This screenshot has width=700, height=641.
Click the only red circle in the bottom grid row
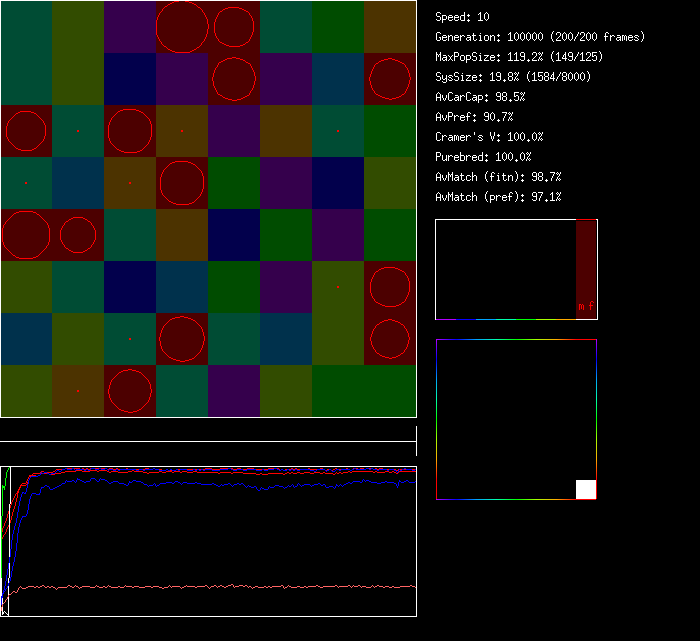[130, 391]
